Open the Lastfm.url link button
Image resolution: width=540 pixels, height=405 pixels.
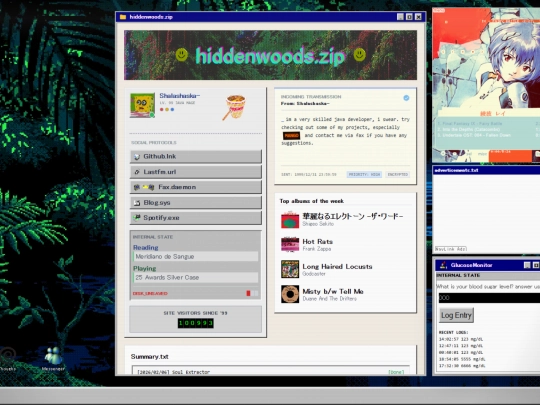click(196, 172)
